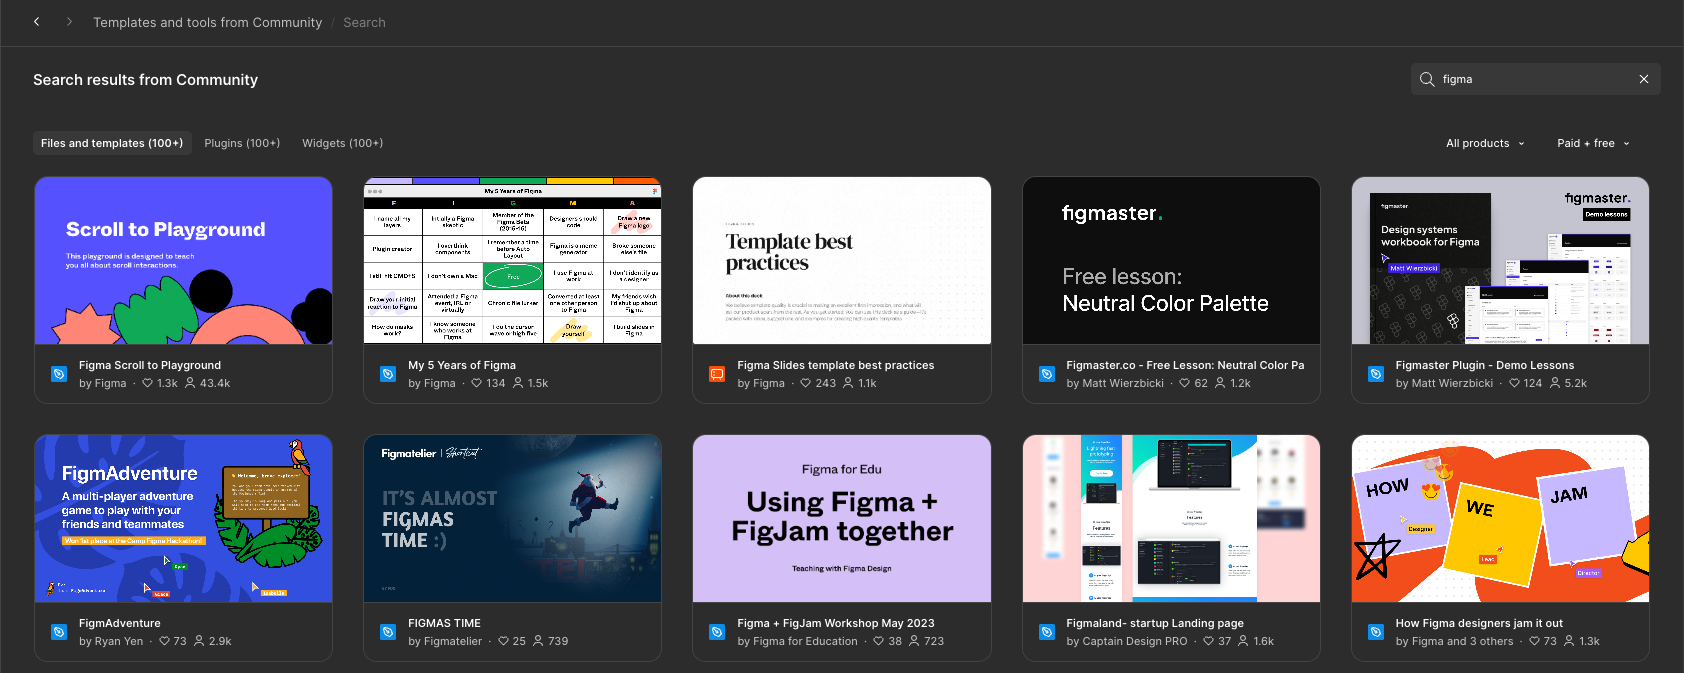The height and width of the screenshot is (673, 1684).
Task: Focus the figma search input field
Action: tap(1535, 79)
